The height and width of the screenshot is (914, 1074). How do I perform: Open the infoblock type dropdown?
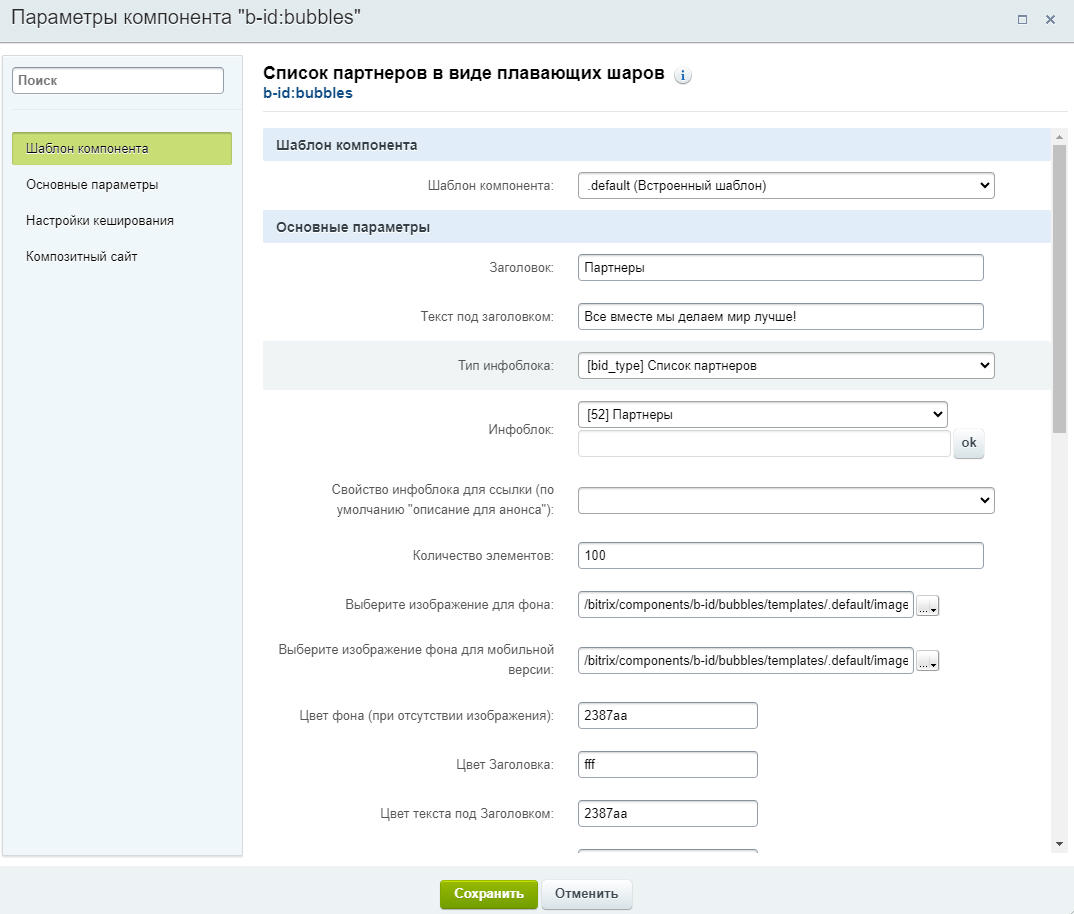pos(786,366)
